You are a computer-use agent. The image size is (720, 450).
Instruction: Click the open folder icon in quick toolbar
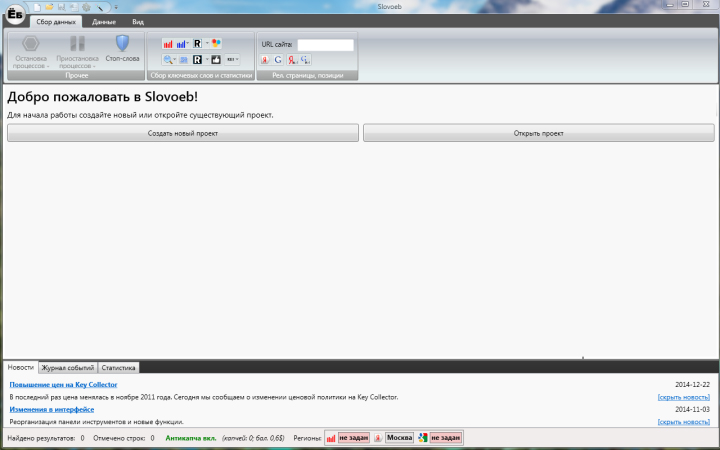pyautogui.click(x=49, y=7)
